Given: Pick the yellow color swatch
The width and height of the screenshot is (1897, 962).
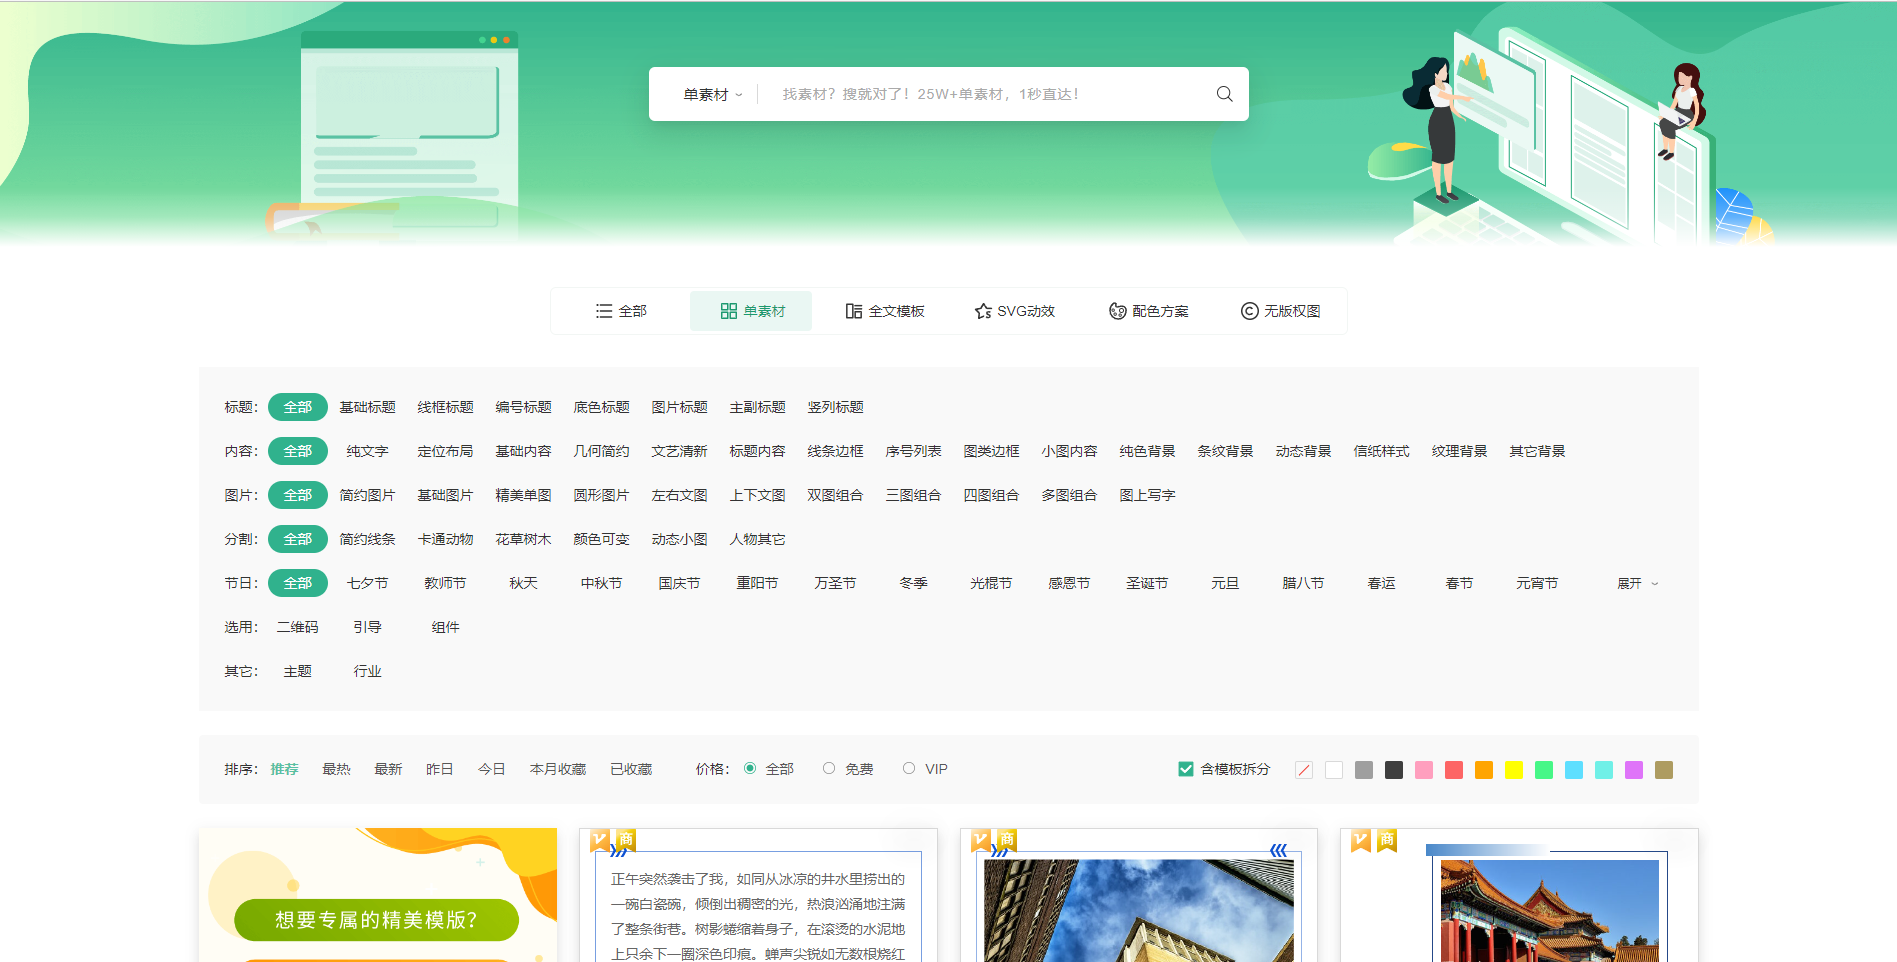Looking at the screenshot, I should pyautogui.click(x=1514, y=770).
